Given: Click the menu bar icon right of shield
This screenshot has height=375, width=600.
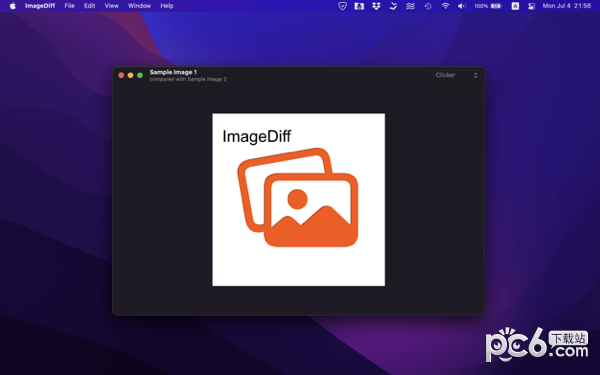Looking at the screenshot, I should (x=359, y=6).
